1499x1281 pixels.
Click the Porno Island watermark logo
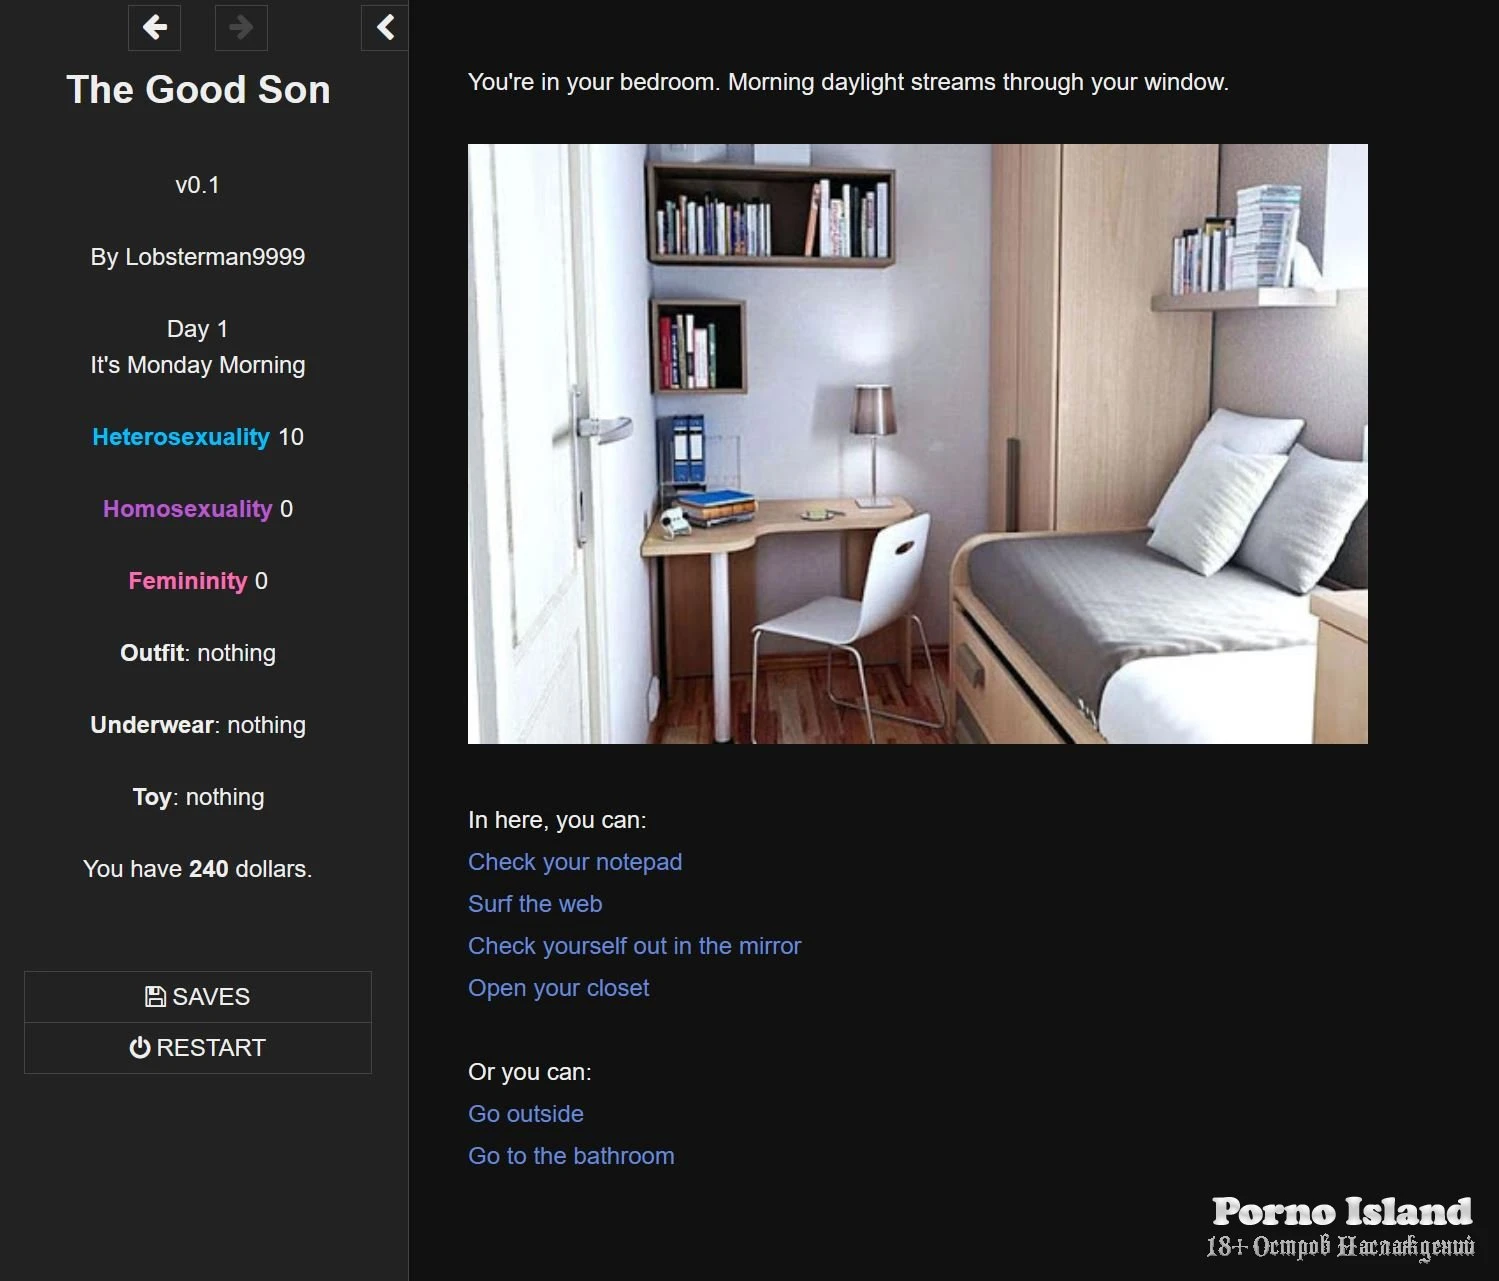pyautogui.click(x=1340, y=1227)
